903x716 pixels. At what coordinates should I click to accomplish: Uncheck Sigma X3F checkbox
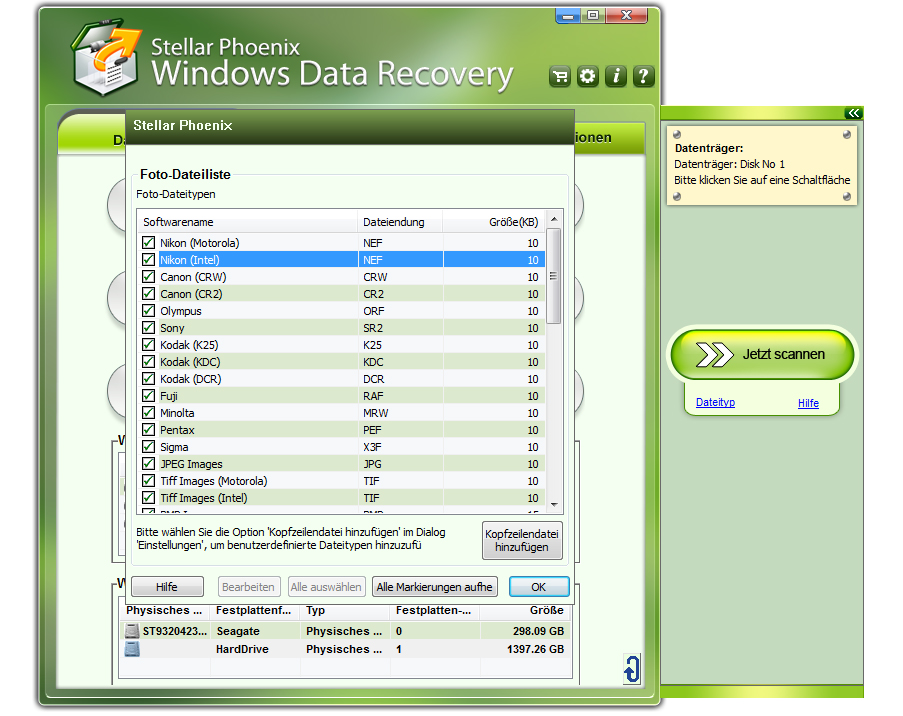[149, 446]
